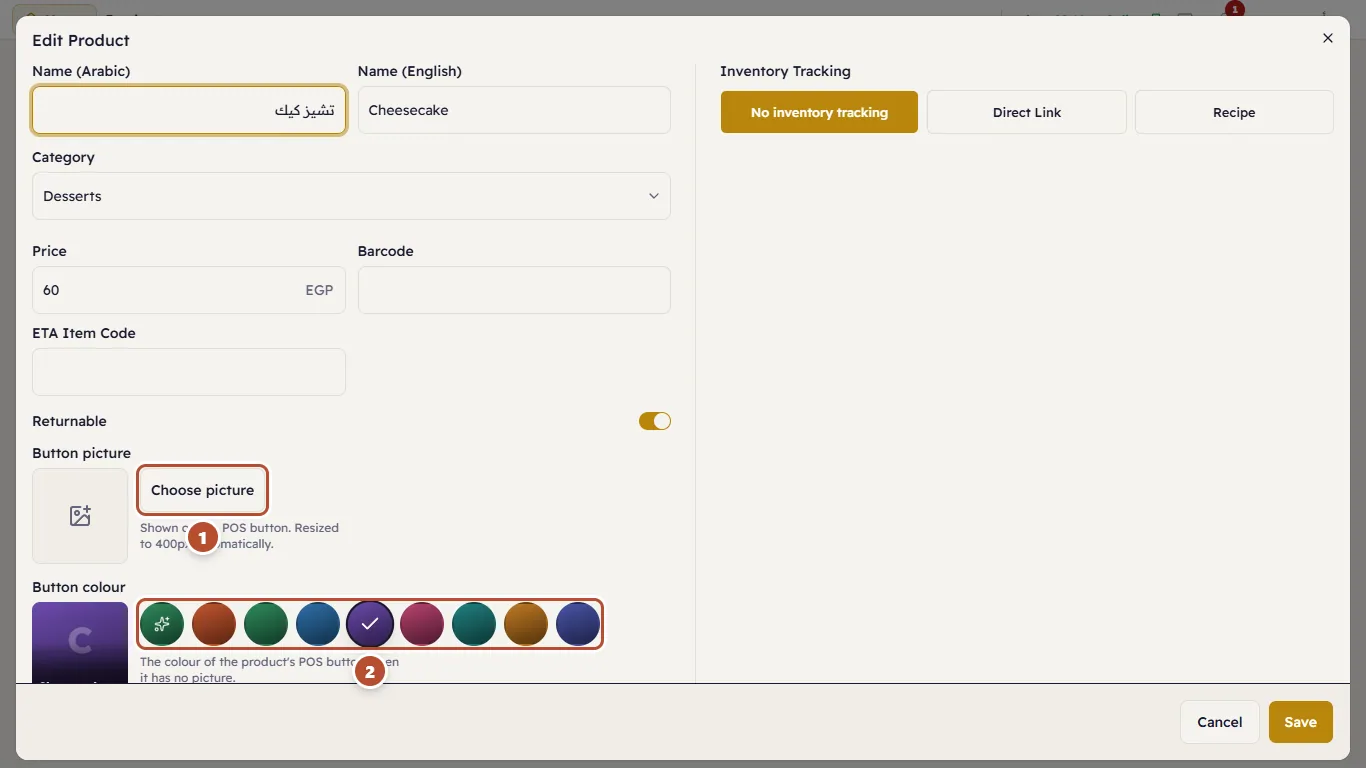
Task: Choose the Recipe inventory tracking option
Action: pyautogui.click(x=1234, y=112)
